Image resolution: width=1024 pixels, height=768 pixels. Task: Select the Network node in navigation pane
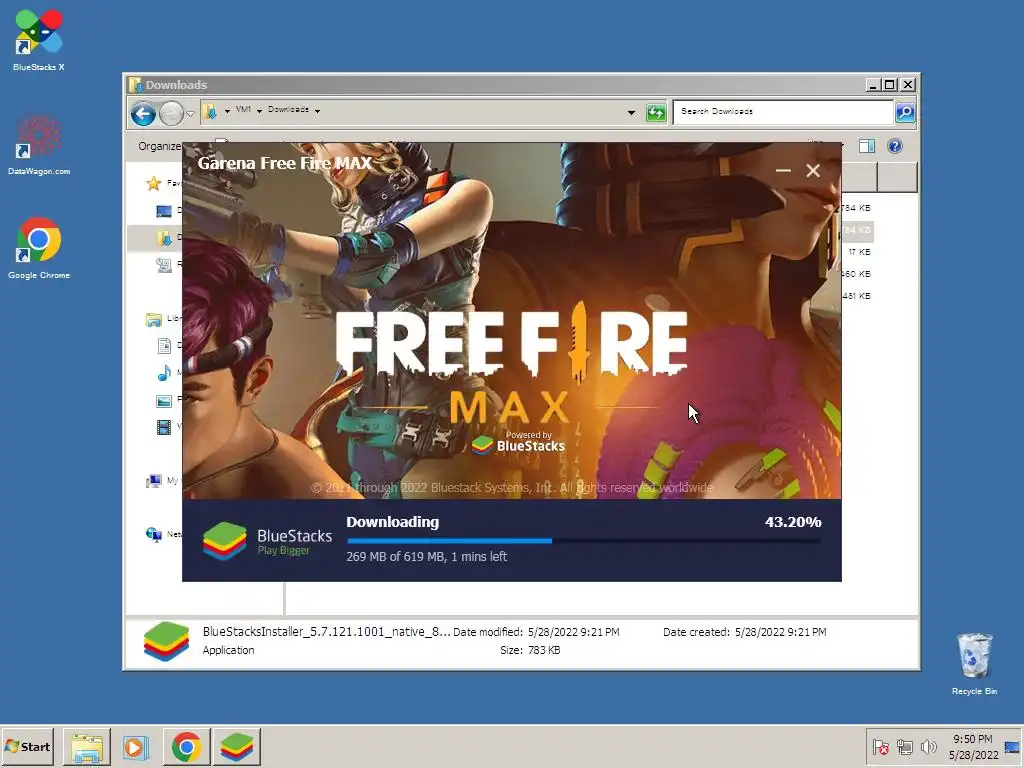tap(154, 535)
